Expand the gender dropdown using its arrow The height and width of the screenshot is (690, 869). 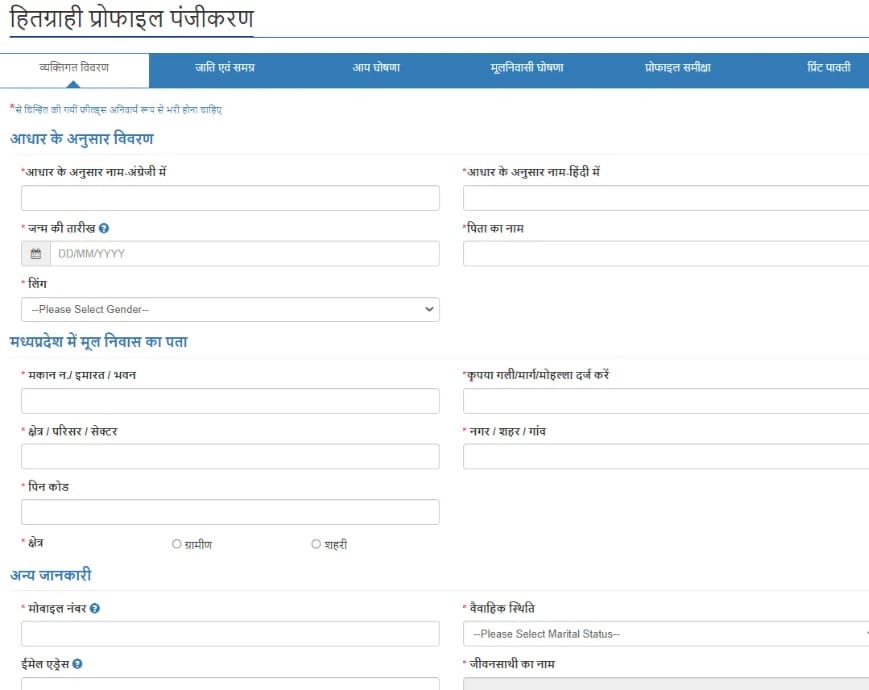click(x=428, y=309)
